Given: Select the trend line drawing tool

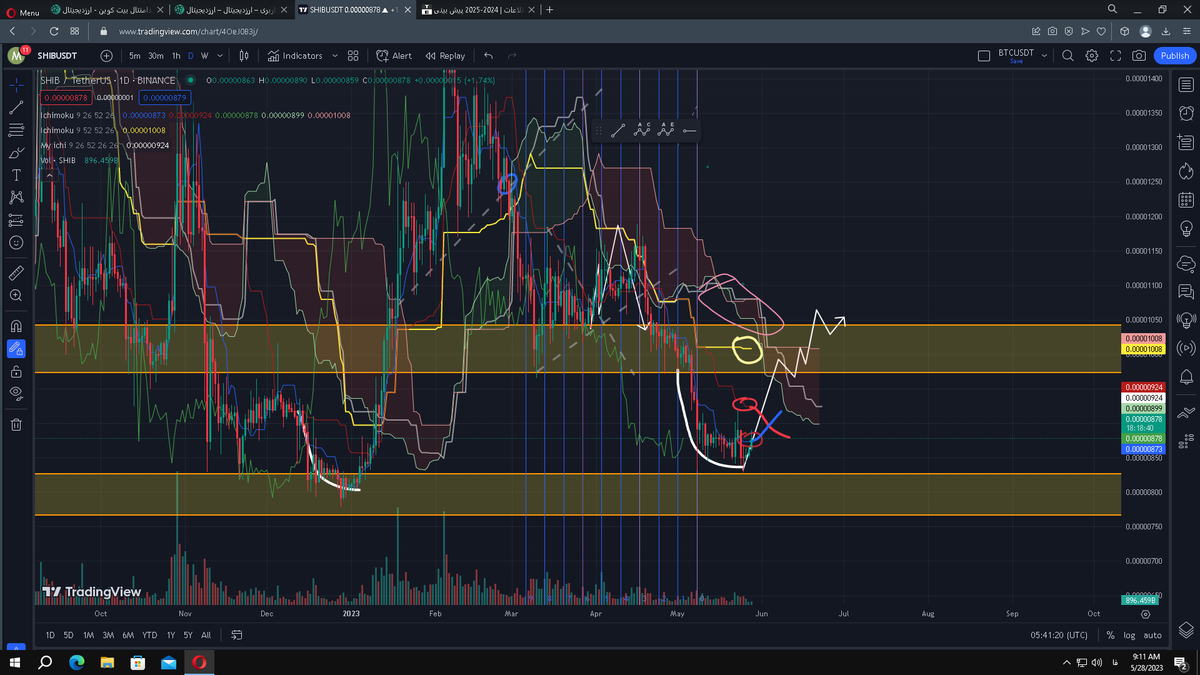Looking at the screenshot, I should 16,107.
